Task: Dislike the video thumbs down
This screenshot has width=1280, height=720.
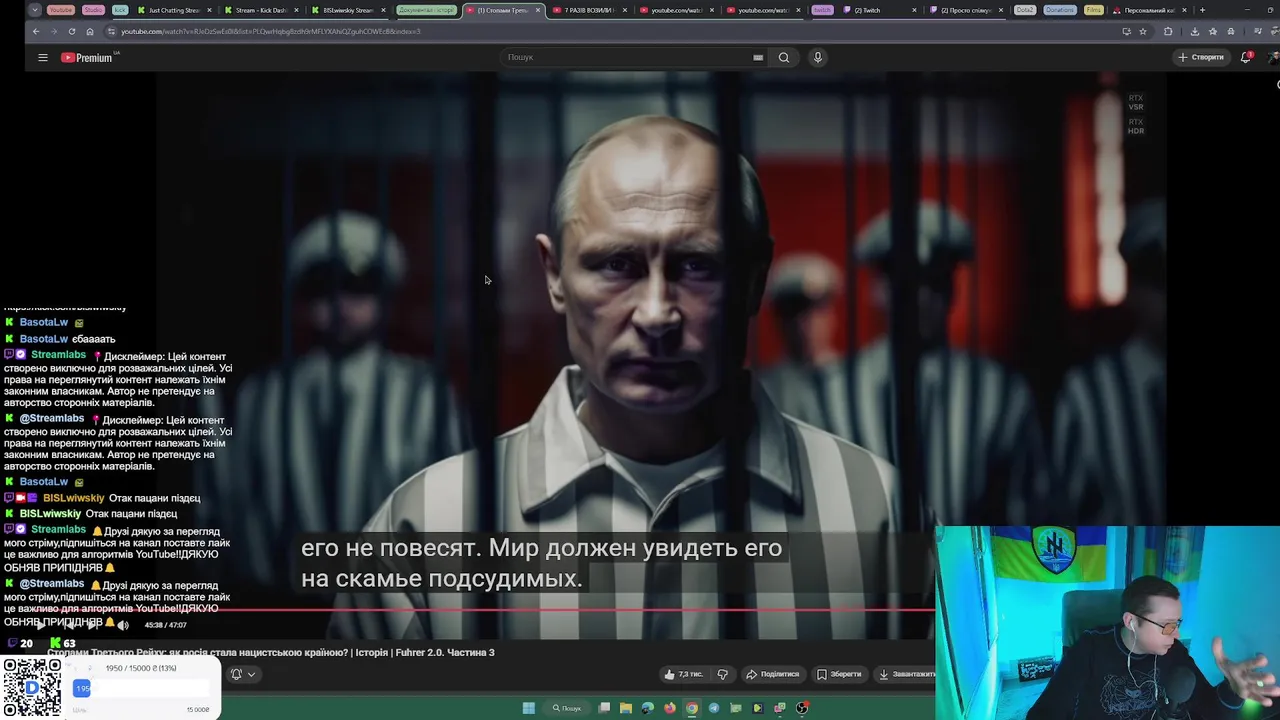Action: [722, 674]
